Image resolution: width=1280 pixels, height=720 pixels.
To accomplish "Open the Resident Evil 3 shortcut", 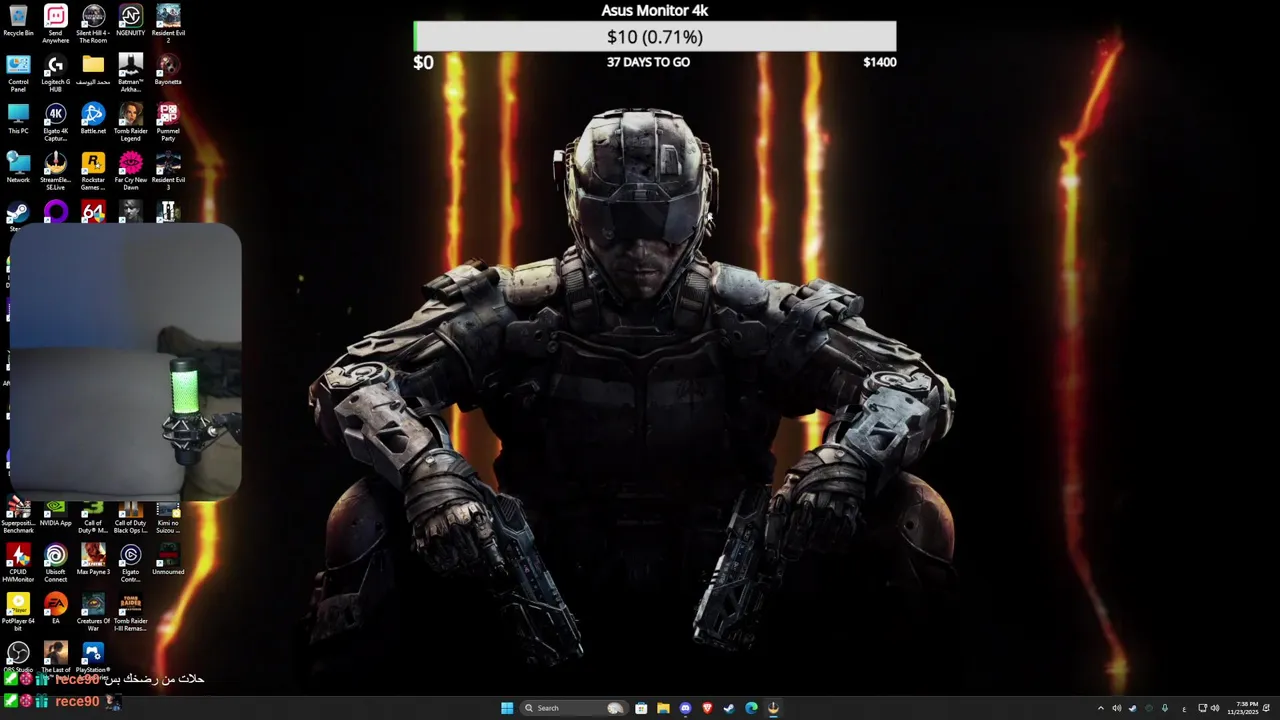I will click(168, 171).
